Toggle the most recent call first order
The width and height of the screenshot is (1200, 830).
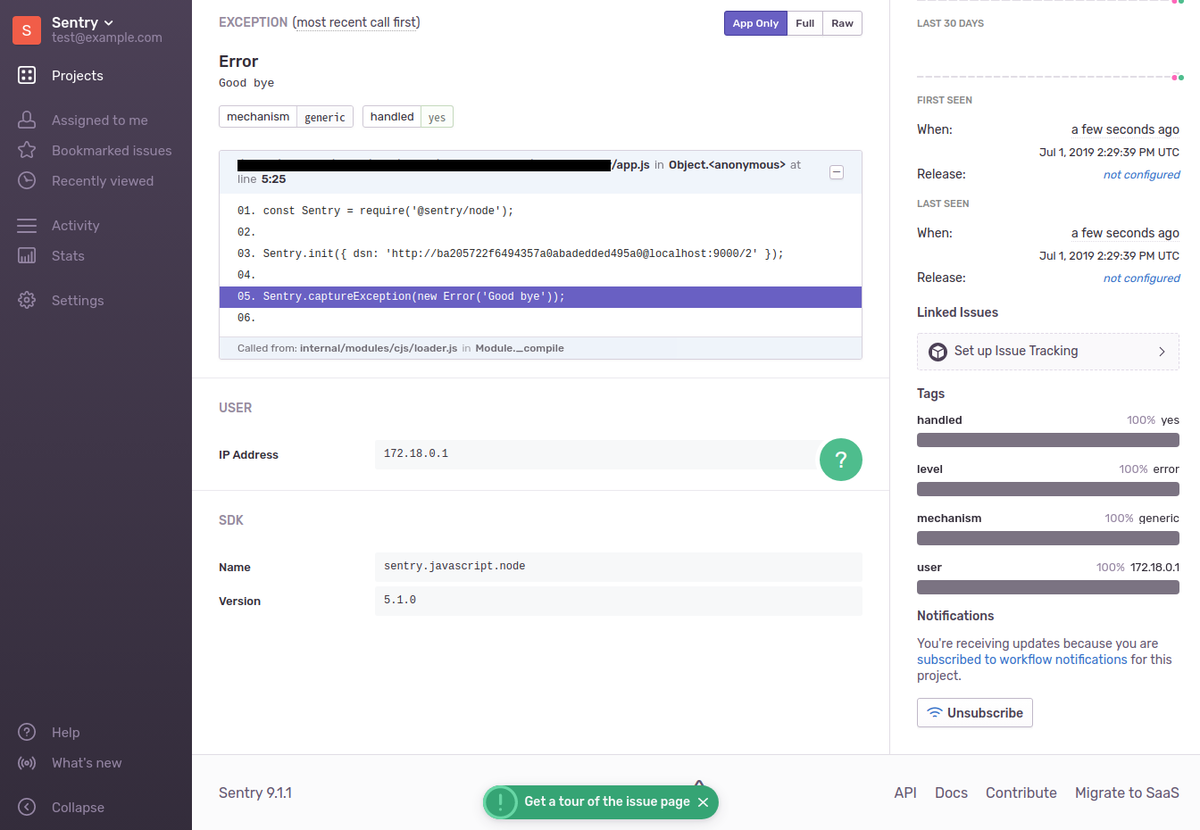point(356,22)
